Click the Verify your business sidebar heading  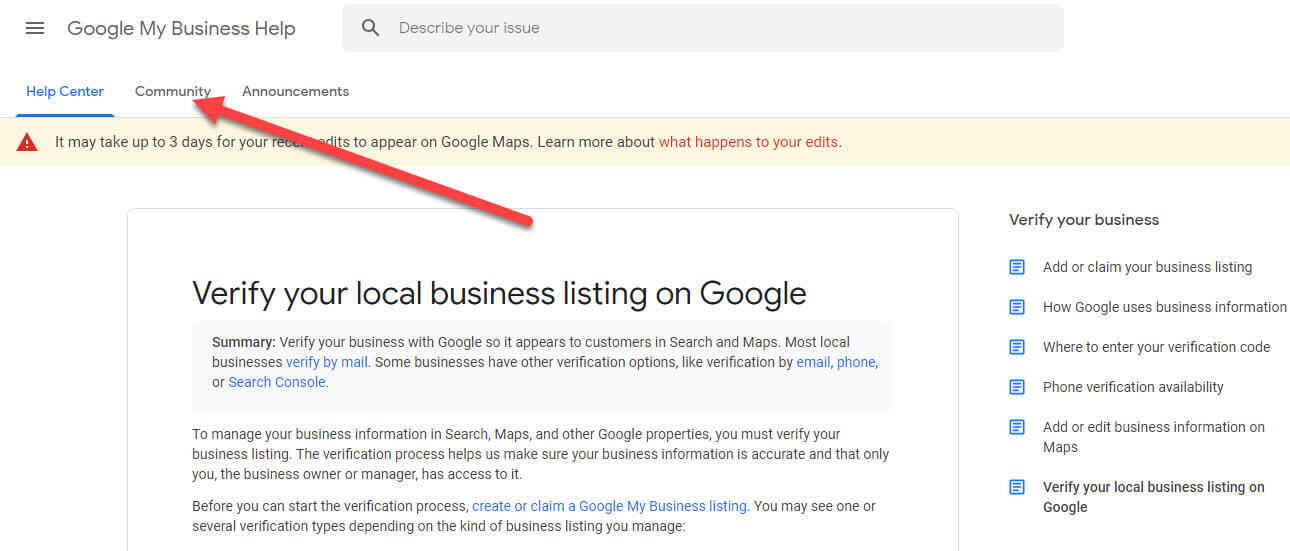tap(1084, 220)
